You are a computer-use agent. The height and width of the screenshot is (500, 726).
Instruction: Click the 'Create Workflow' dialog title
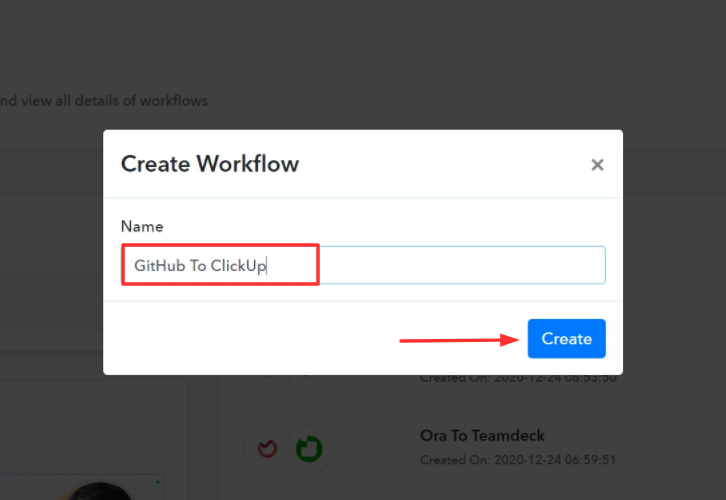pyautogui.click(x=210, y=164)
